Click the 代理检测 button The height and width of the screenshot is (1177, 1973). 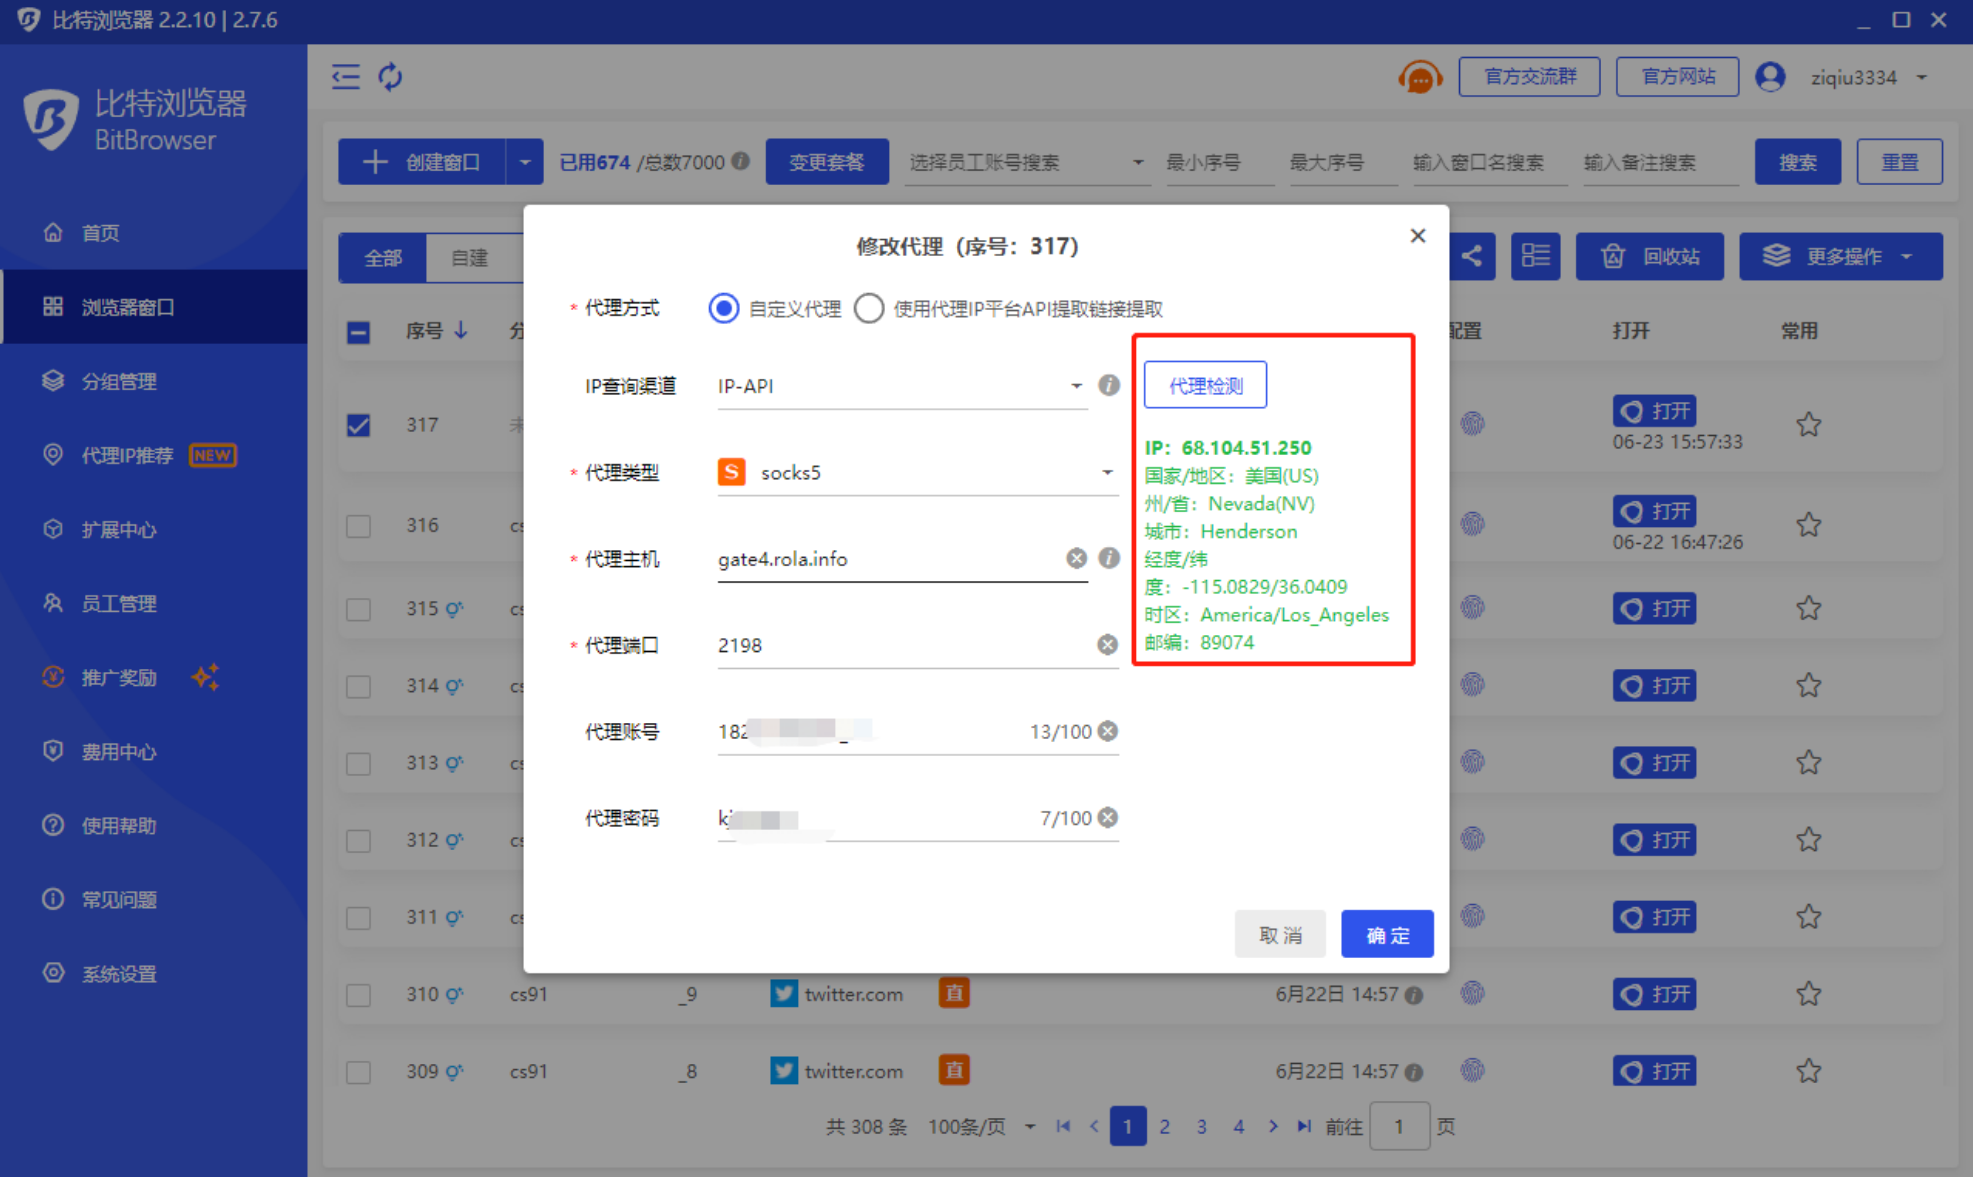pyautogui.click(x=1205, y=385)
